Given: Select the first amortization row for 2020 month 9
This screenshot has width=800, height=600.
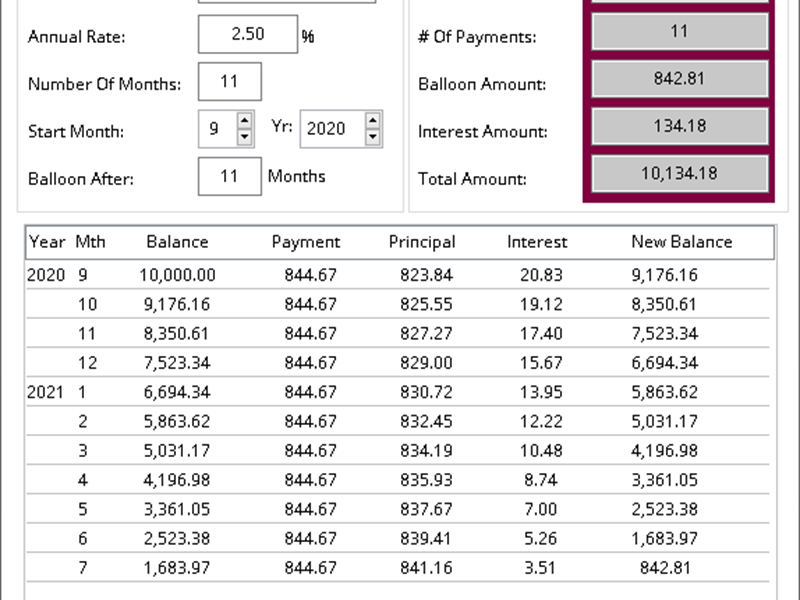Looking at the screenshot, I should (x=400, y=274).
